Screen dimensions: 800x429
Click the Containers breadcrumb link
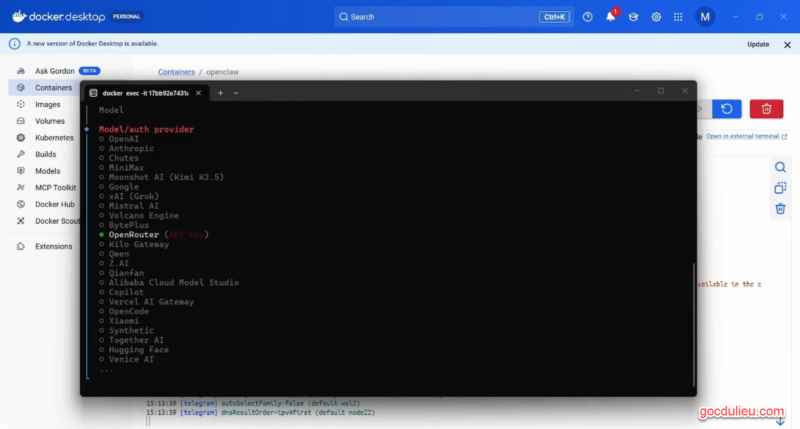point(178,72)
